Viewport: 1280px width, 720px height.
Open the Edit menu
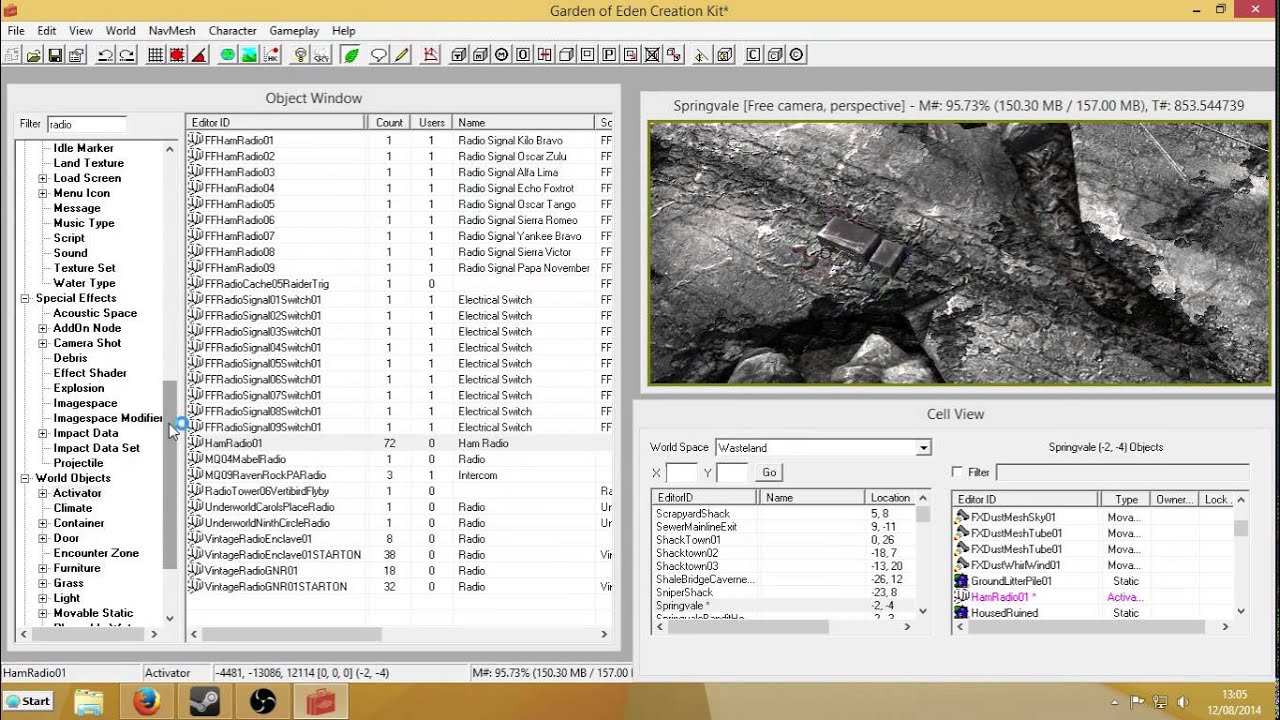point(47,31)
